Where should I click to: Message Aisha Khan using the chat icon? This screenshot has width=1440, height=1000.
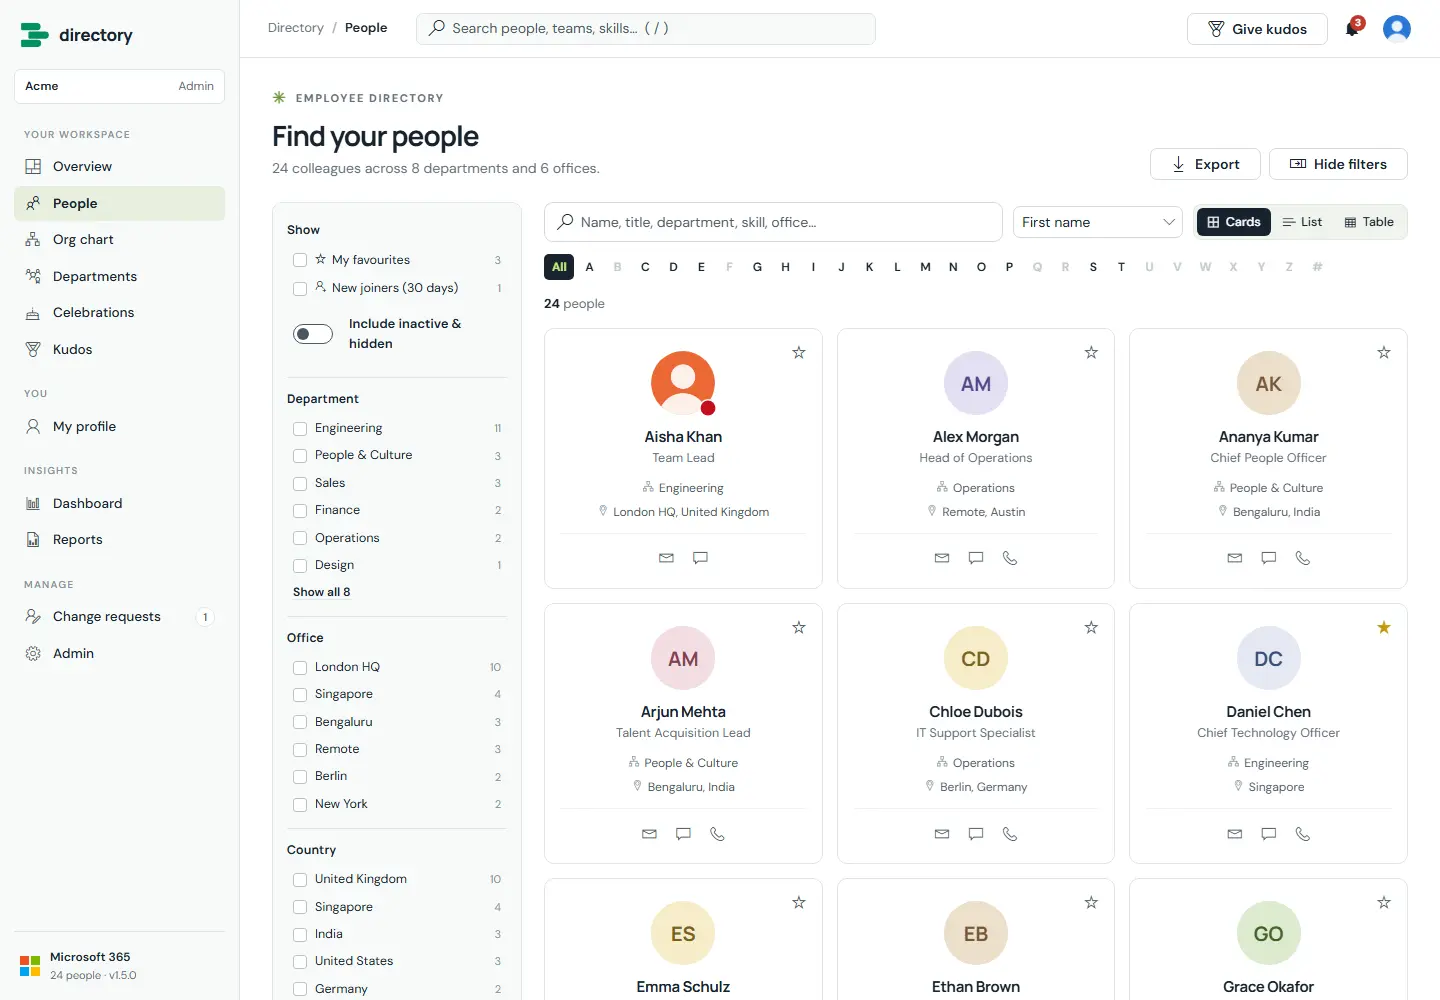[700, 558]
